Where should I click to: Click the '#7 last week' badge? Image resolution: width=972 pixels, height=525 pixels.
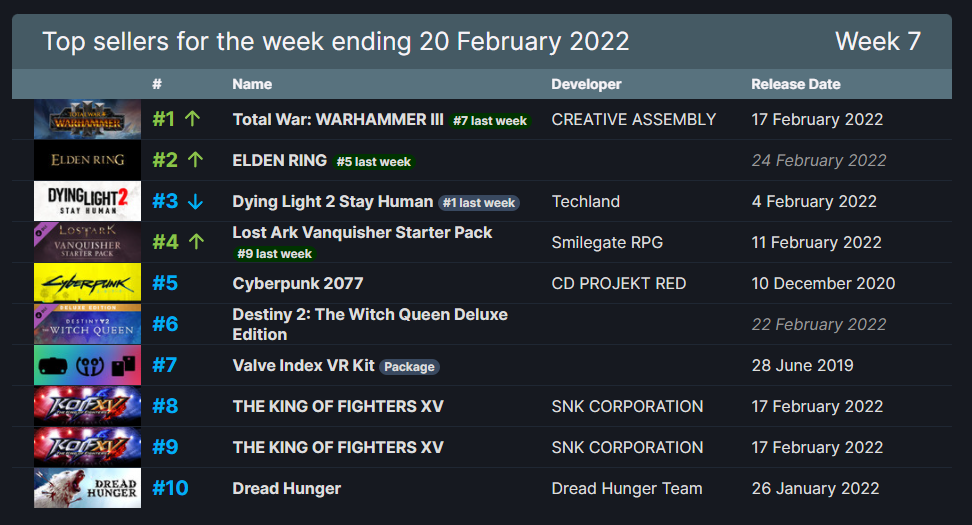pos(489,121)
